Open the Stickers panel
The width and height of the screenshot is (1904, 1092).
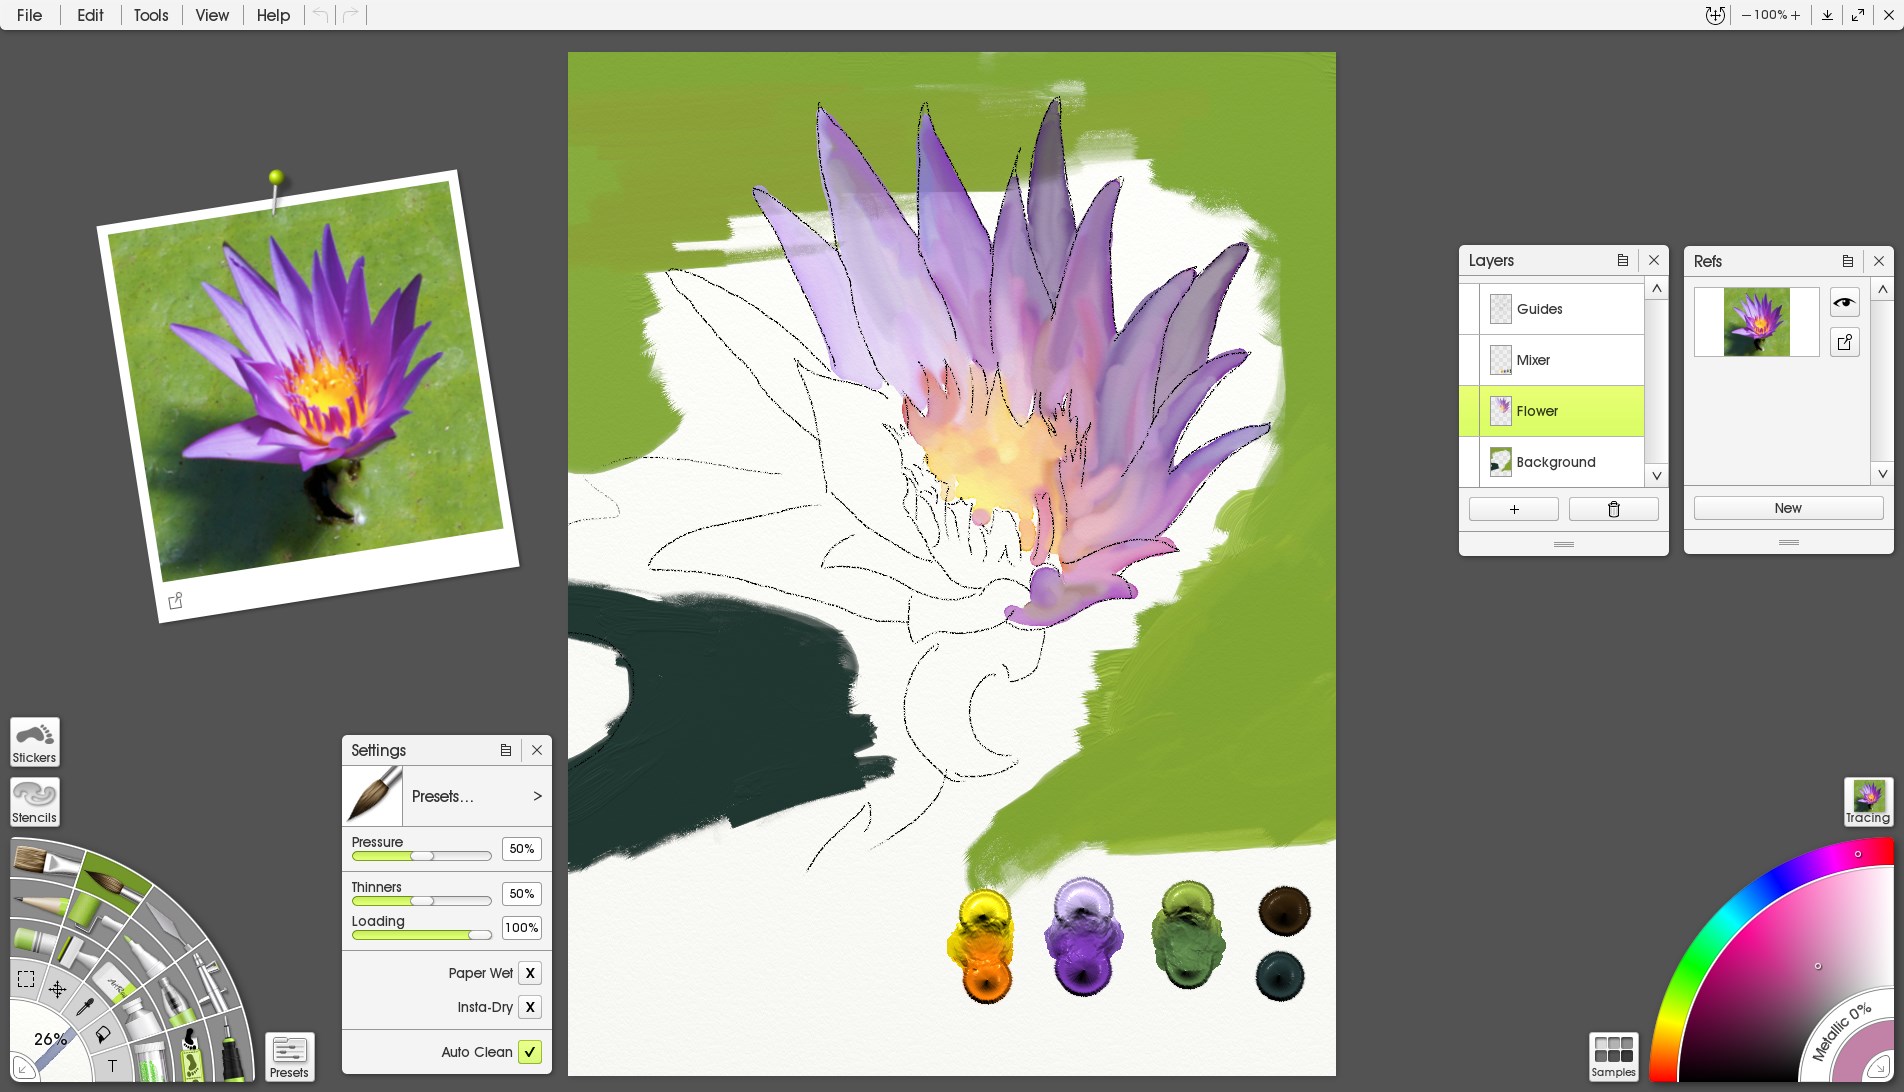(34, 741)
